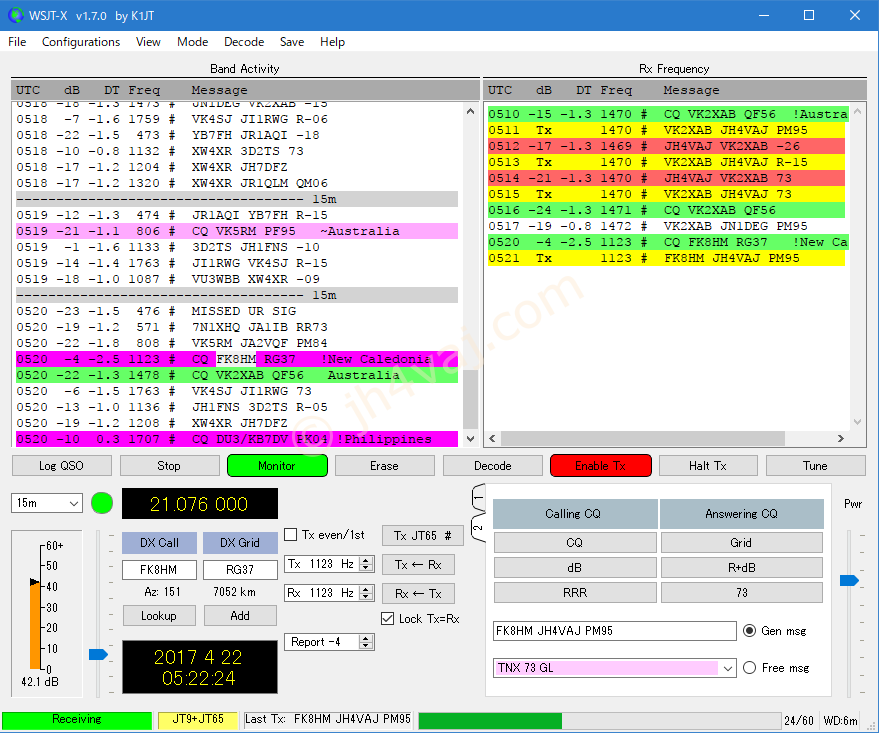The height and width of the screenshot is (733, 879).
Task: Decrease the Report value with down arrow
Action: click(x=366, y=646)
